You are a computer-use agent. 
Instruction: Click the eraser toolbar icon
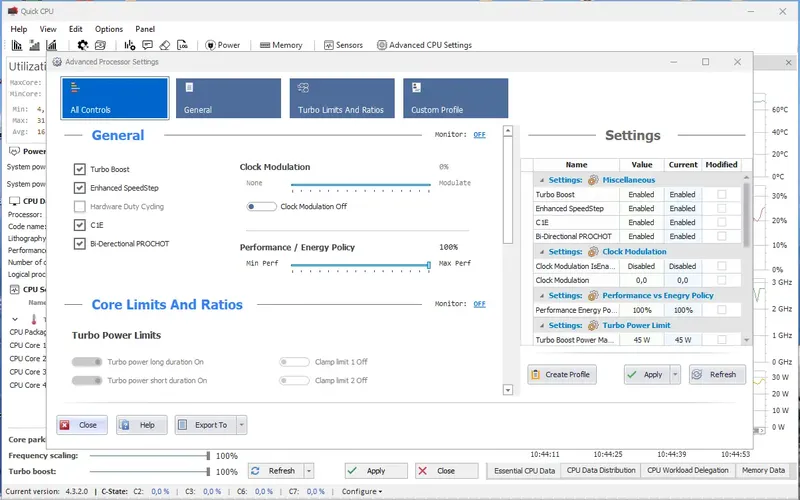(x=164, y=45)
